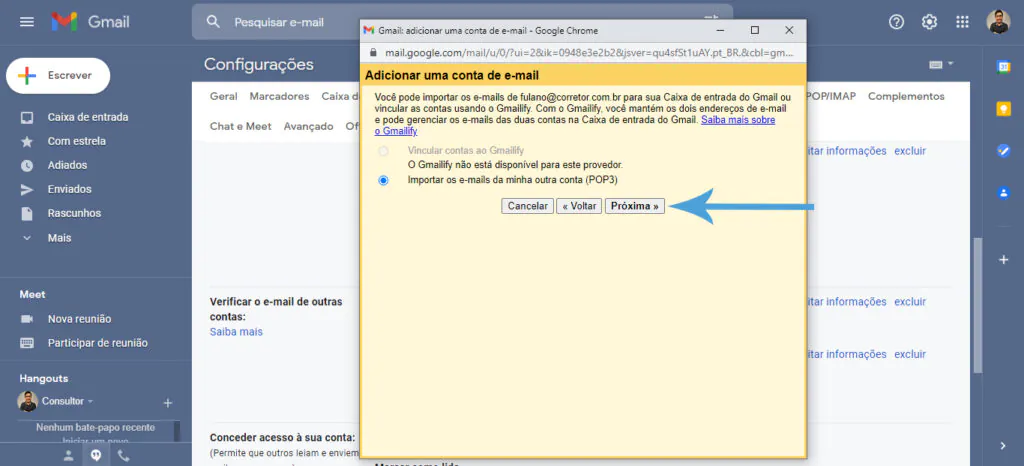Image resolution: width=1024 pixels, height=466 pixels.
Task: Open the Gmail main menu hamburger icon
Action: coord(27,22)
